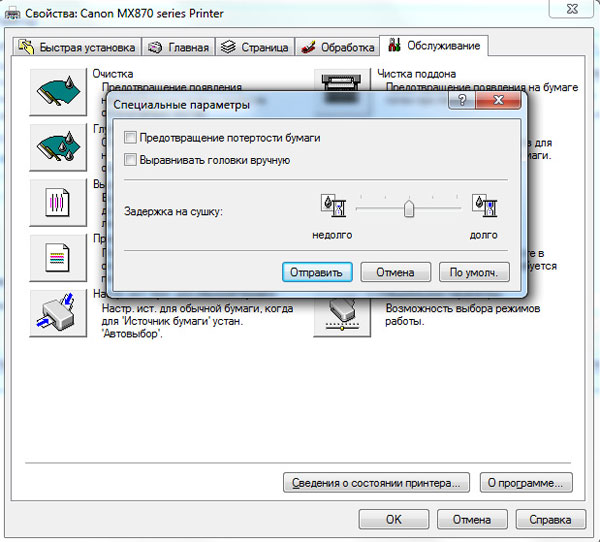Confirm properties with OK button
This screenshot has width=600, height=542.
(394, 519)
